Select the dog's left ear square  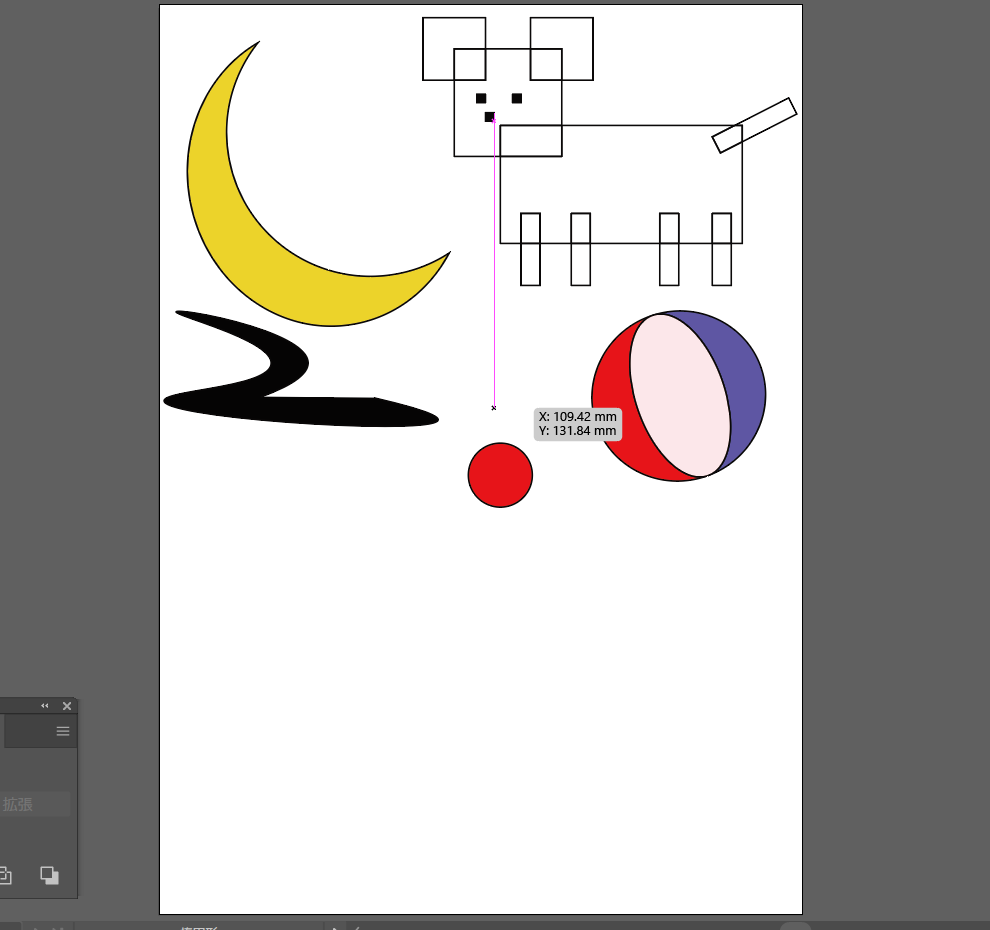point(438,32)
